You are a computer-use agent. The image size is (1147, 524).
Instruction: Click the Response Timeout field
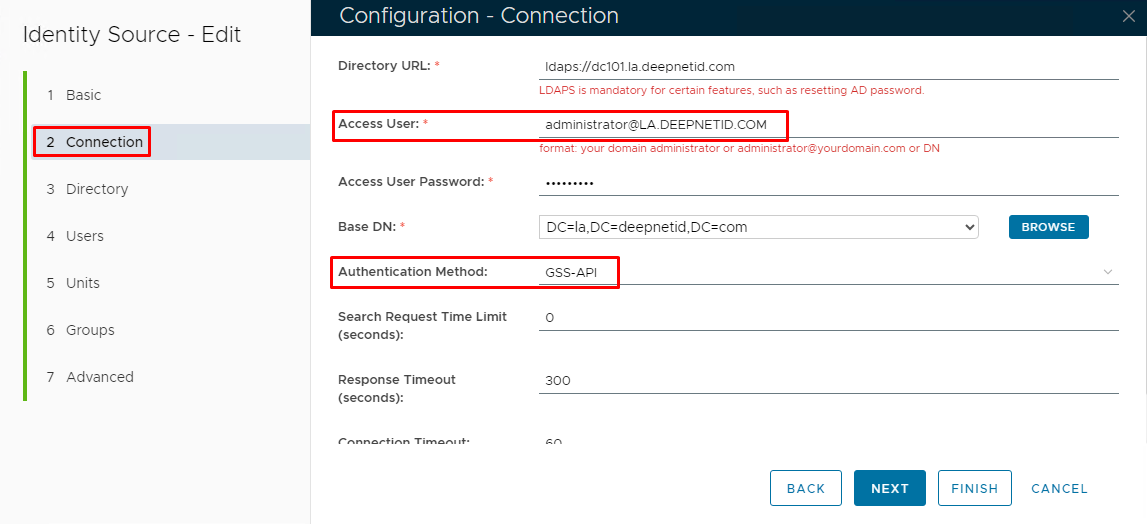click(x=828, y=381)
